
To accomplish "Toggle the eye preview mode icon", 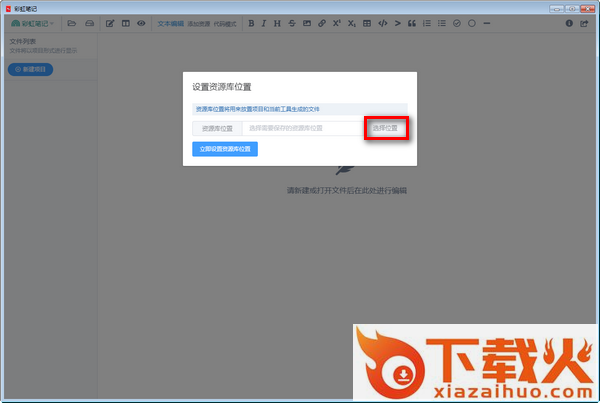I will [141, 23].
